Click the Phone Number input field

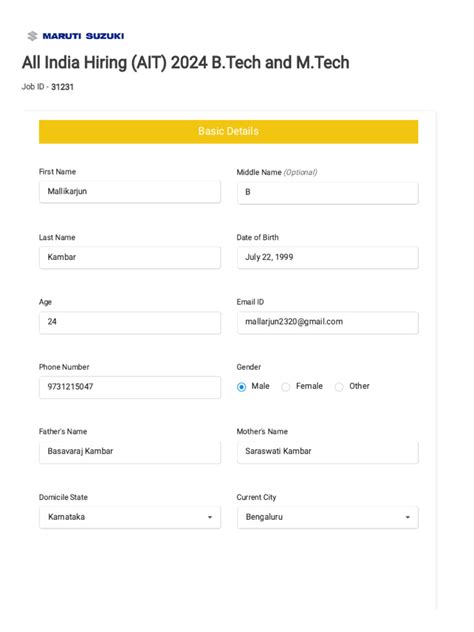(130, 387)
